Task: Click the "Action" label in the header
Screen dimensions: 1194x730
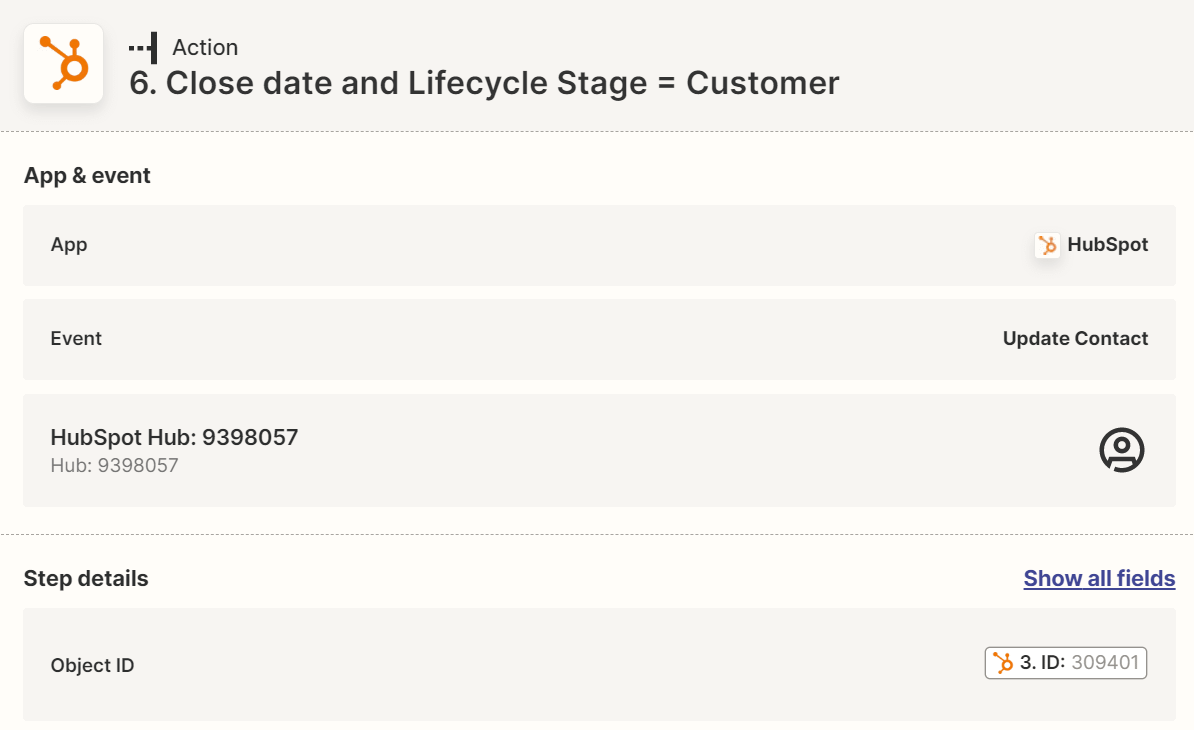Action: 205,47
